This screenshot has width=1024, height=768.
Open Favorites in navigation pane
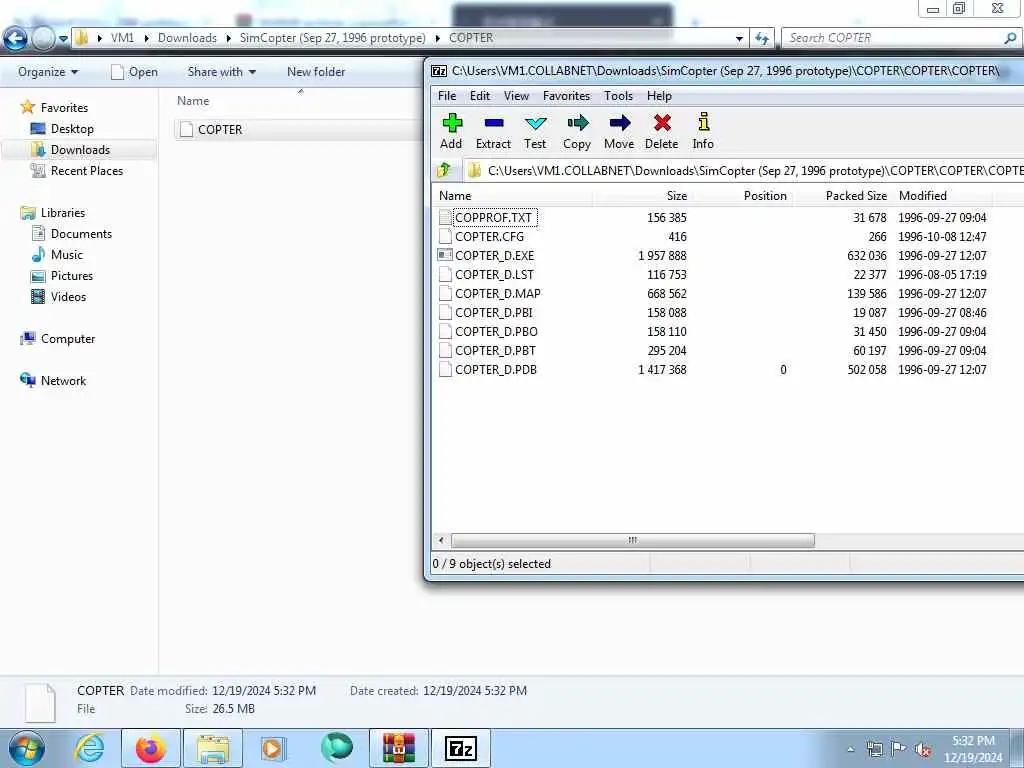click(64, 107)
